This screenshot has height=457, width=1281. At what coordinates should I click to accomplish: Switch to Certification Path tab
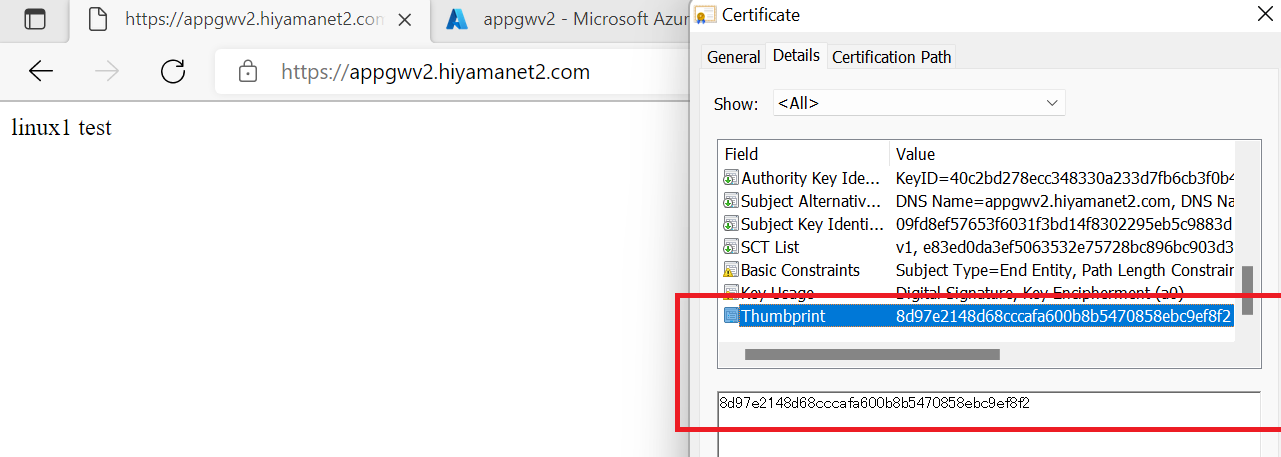pyautogui.click(x=892, y=57)
